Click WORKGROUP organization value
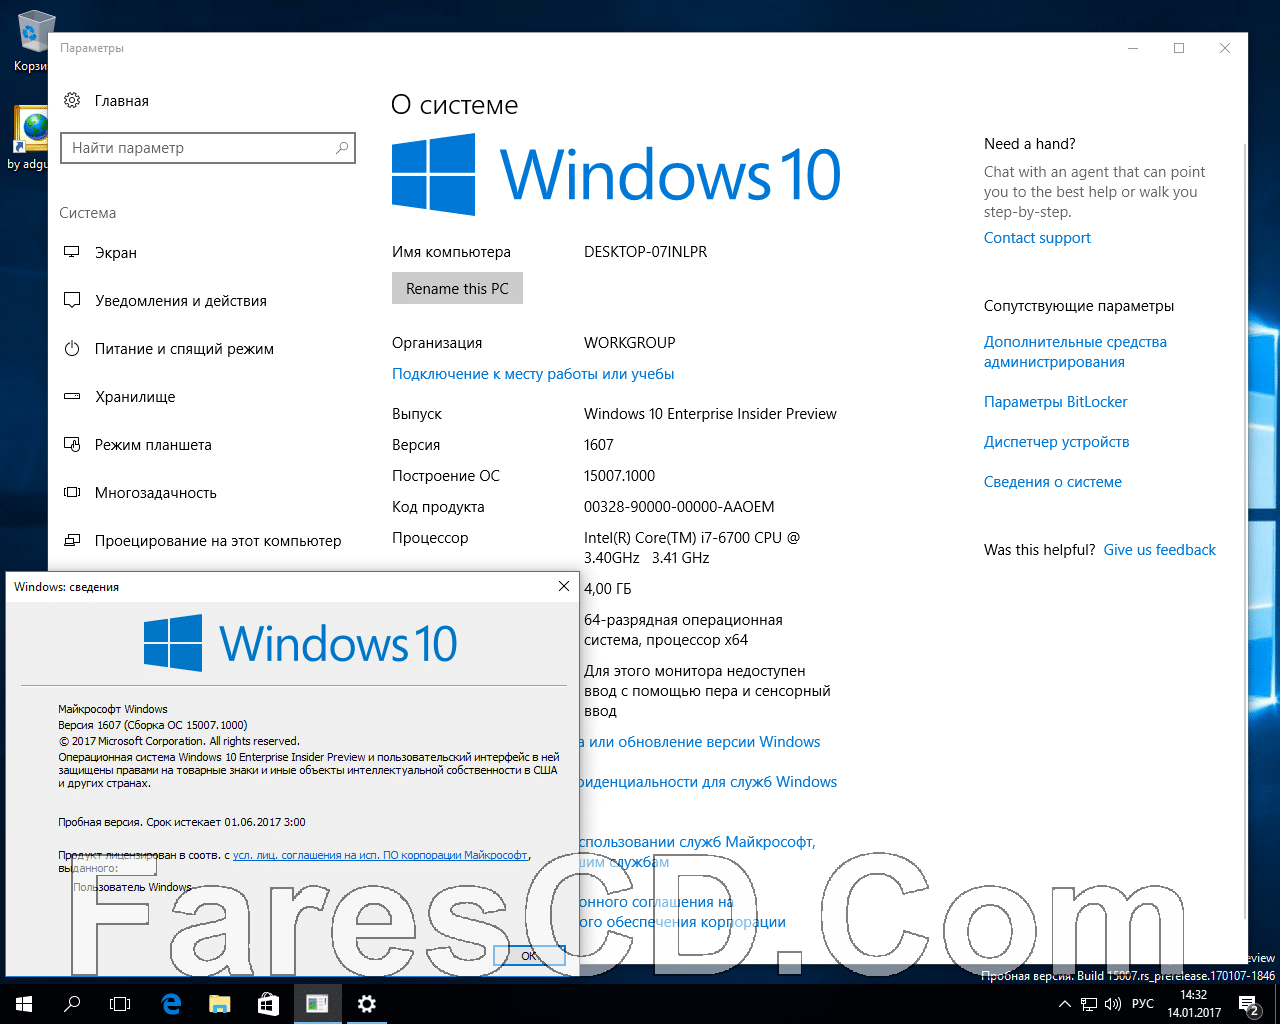Viewport: 1280px width, 1024px height. (x=629, y=343)
